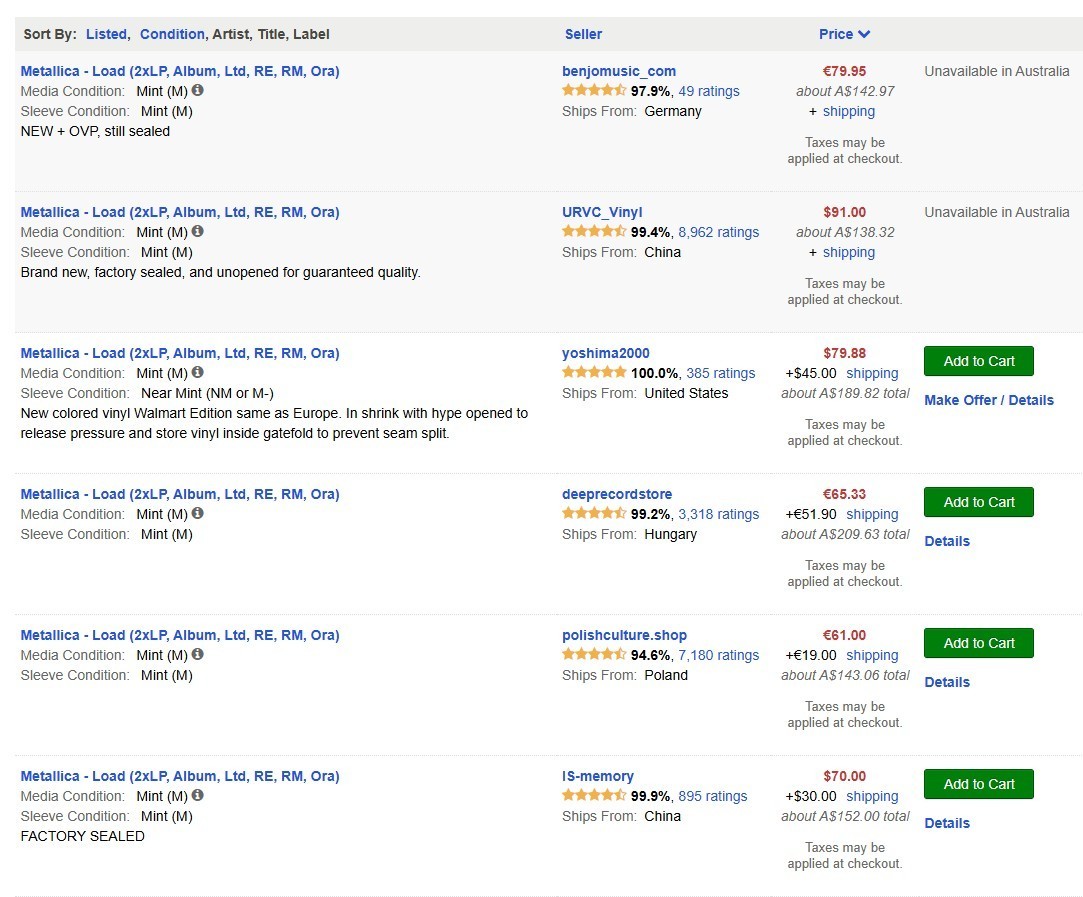The width and height of the screenshot is (1083, 897).
Task: Click info icon on deeprecordstore listing's Media Condition
Action: click(x=198, y=514)
